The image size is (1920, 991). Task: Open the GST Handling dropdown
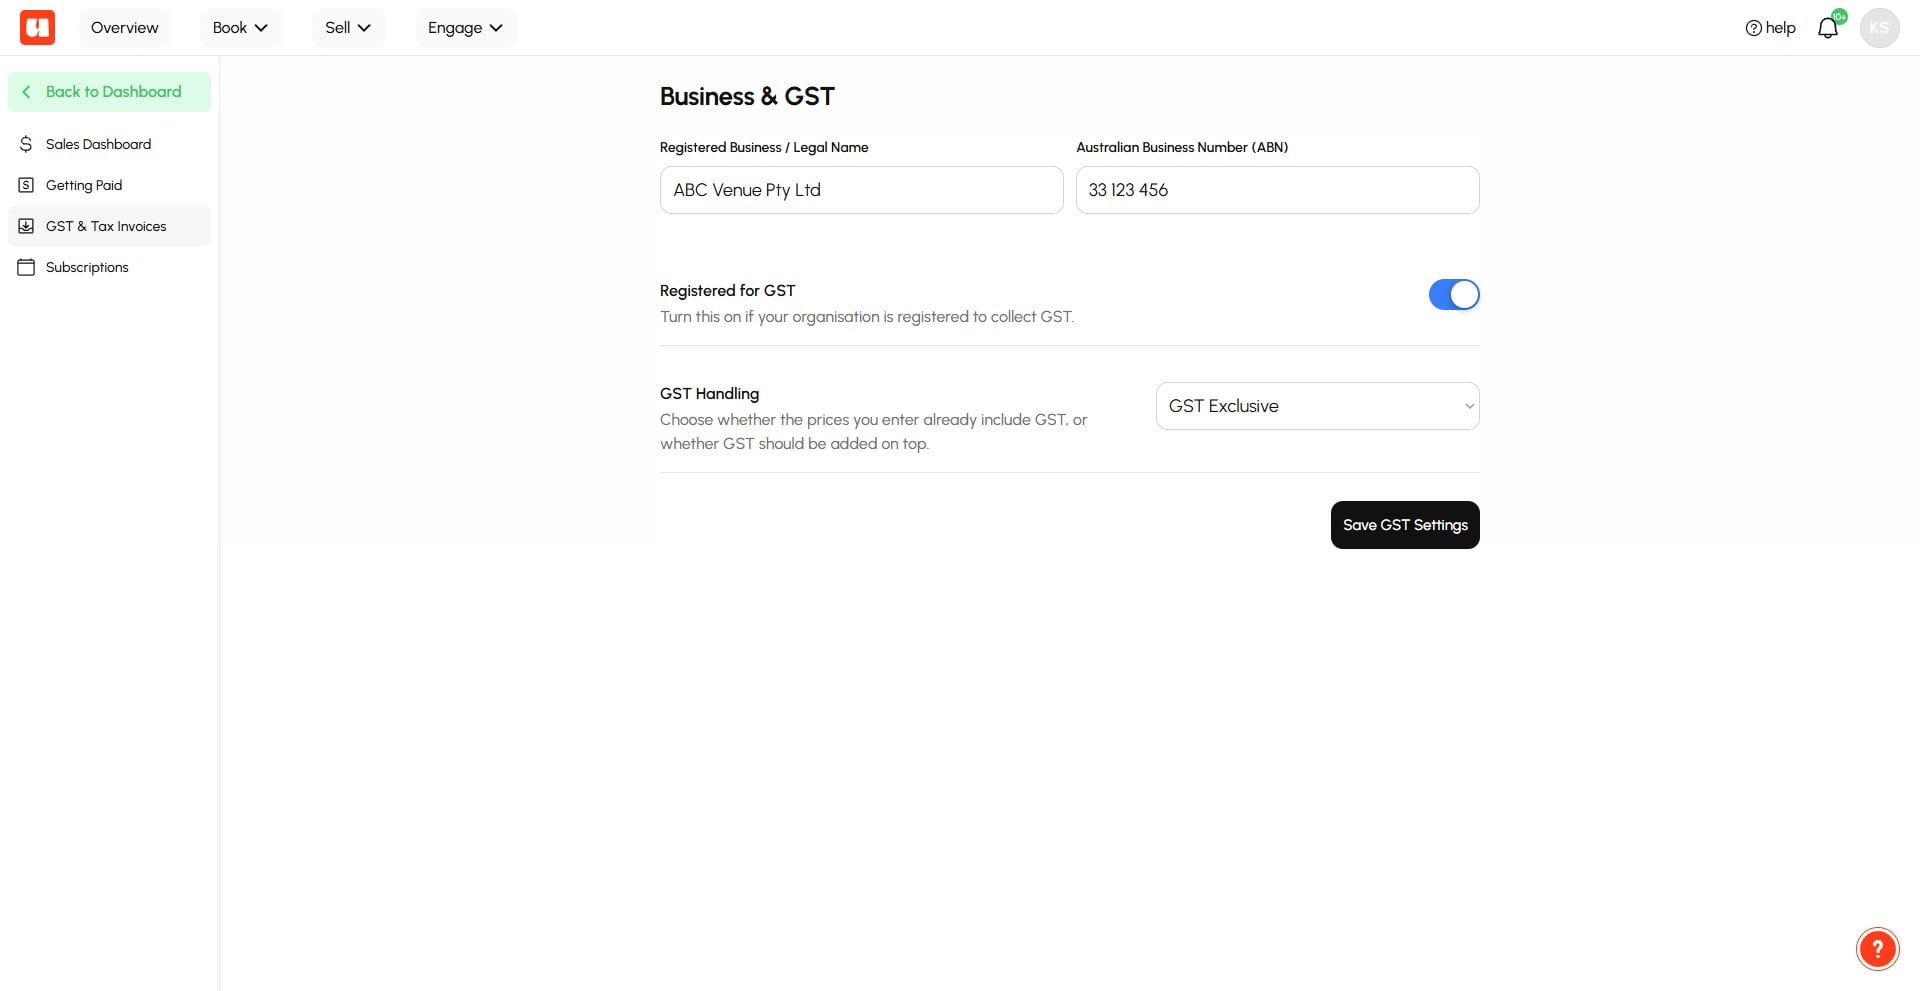[1317, 406]
